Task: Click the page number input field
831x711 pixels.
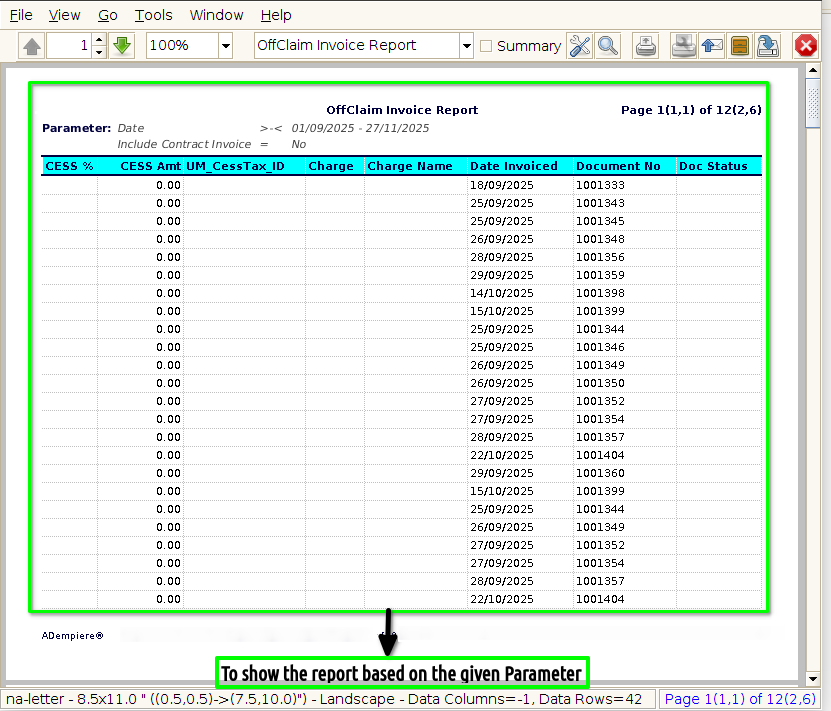Action: pos(69,46)
